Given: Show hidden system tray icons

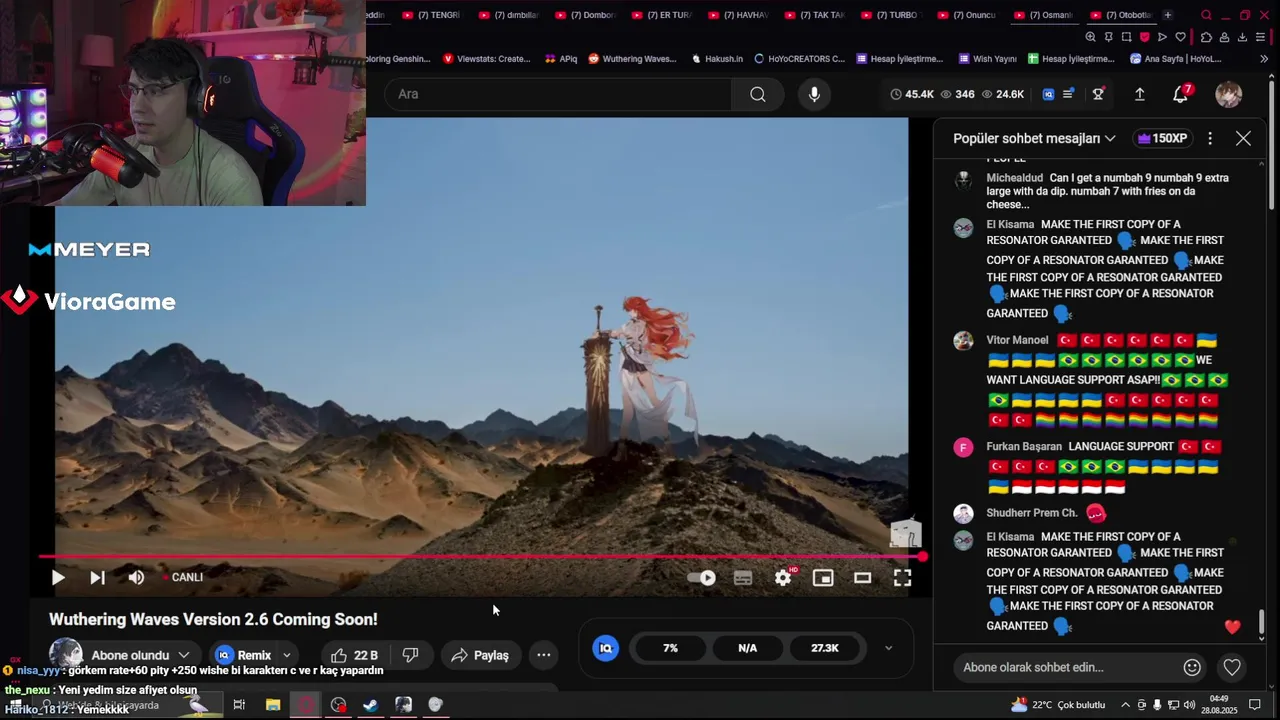Looking at the screenshot, I should 1125,705.
